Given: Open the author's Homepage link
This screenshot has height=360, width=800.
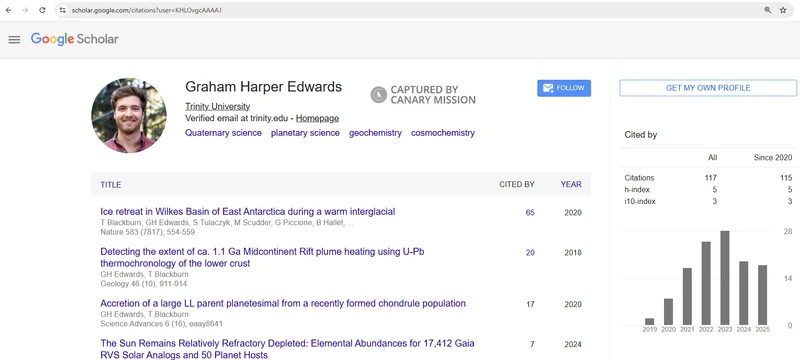Looking at the screenshot, I should coord(317,118).
